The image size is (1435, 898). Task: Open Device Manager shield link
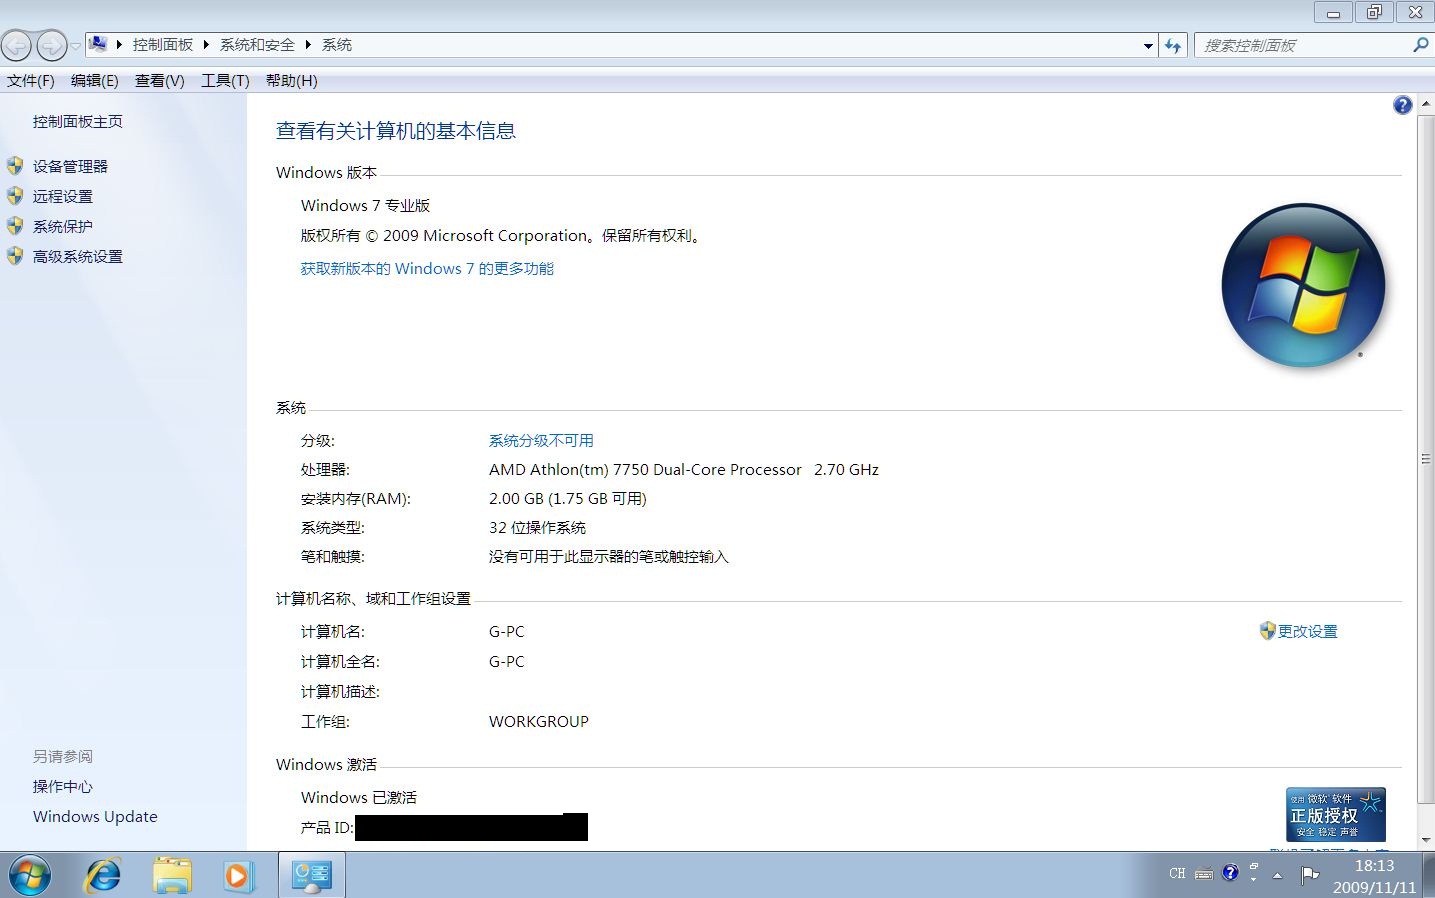tap(70, 167)
